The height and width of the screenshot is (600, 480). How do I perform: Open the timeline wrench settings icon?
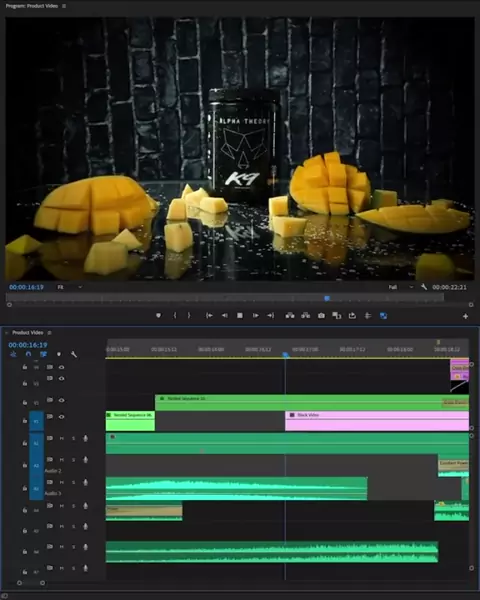pos(74,354)
